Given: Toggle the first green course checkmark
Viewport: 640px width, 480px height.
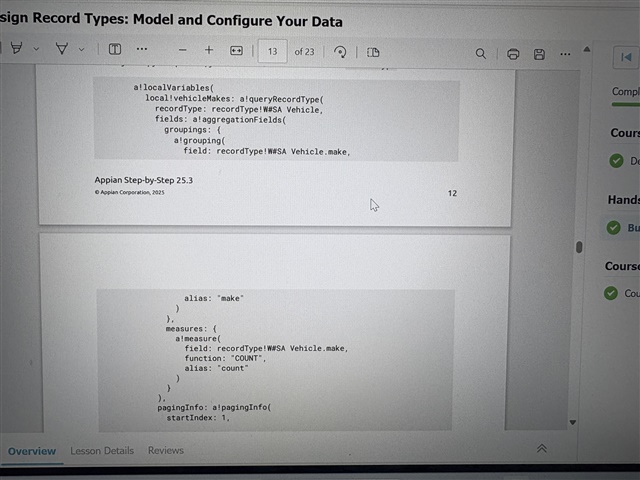Looking at the screenshot, I should tap(616, 161).
